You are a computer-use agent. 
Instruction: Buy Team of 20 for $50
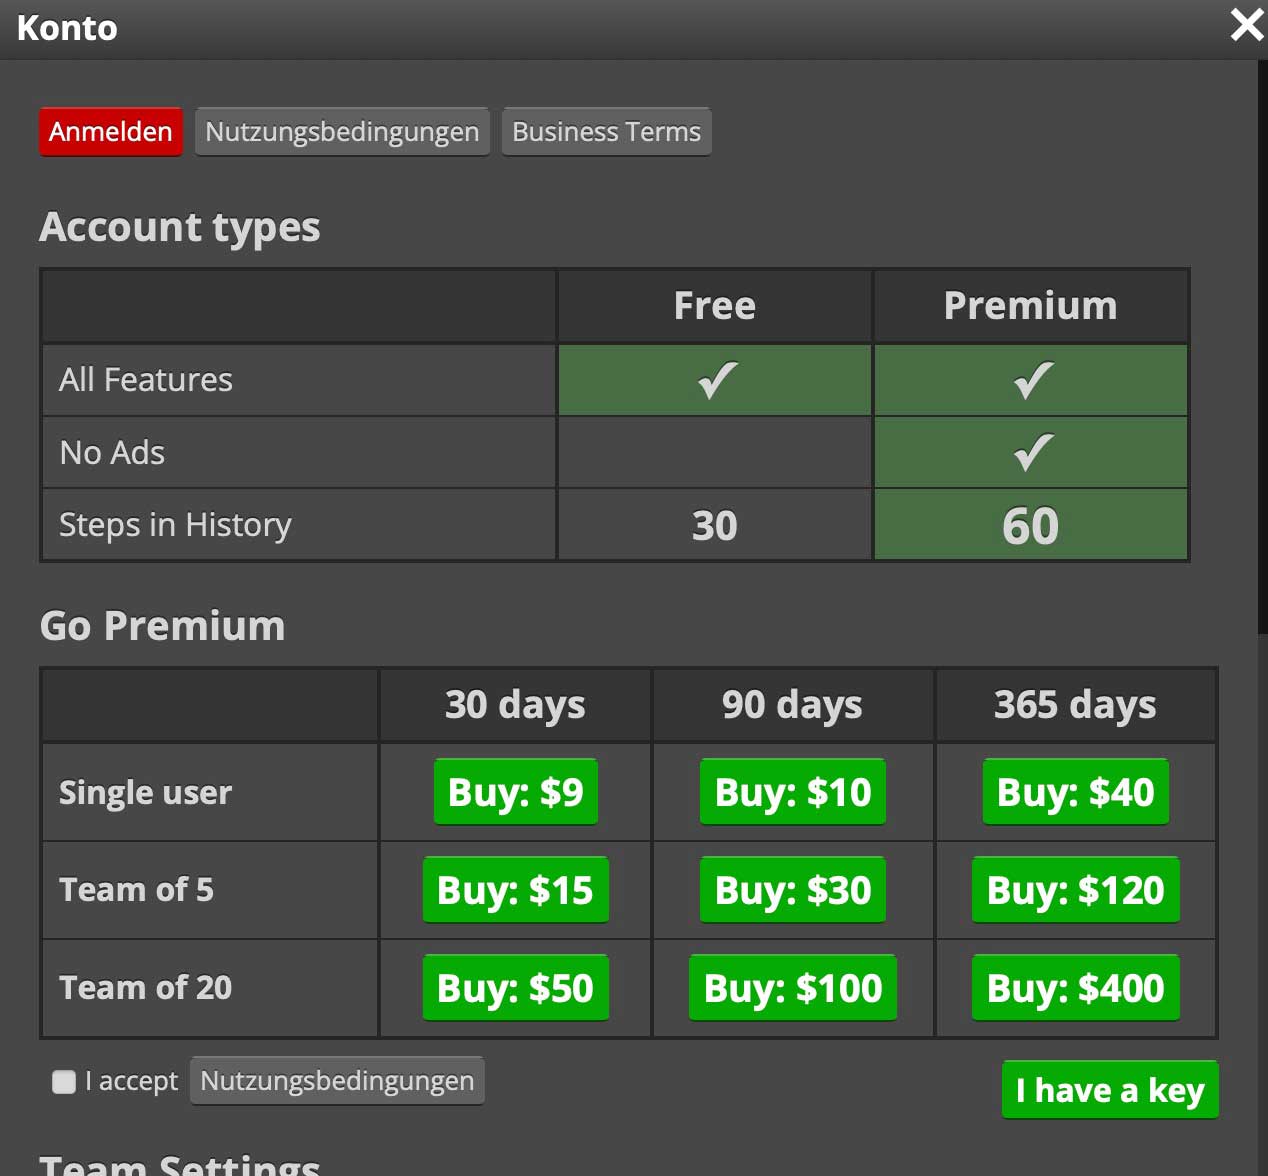[x=515, y=988]
